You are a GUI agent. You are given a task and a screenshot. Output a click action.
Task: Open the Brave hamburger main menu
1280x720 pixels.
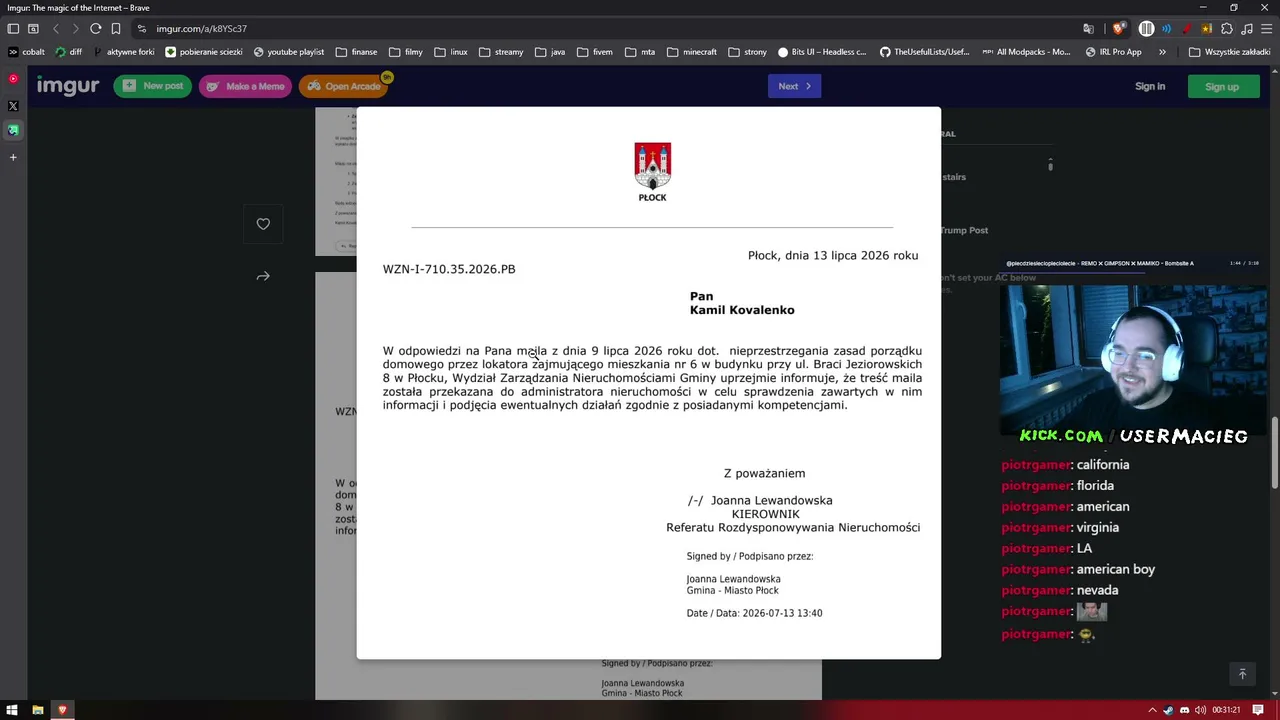(x=1266, y=29)
